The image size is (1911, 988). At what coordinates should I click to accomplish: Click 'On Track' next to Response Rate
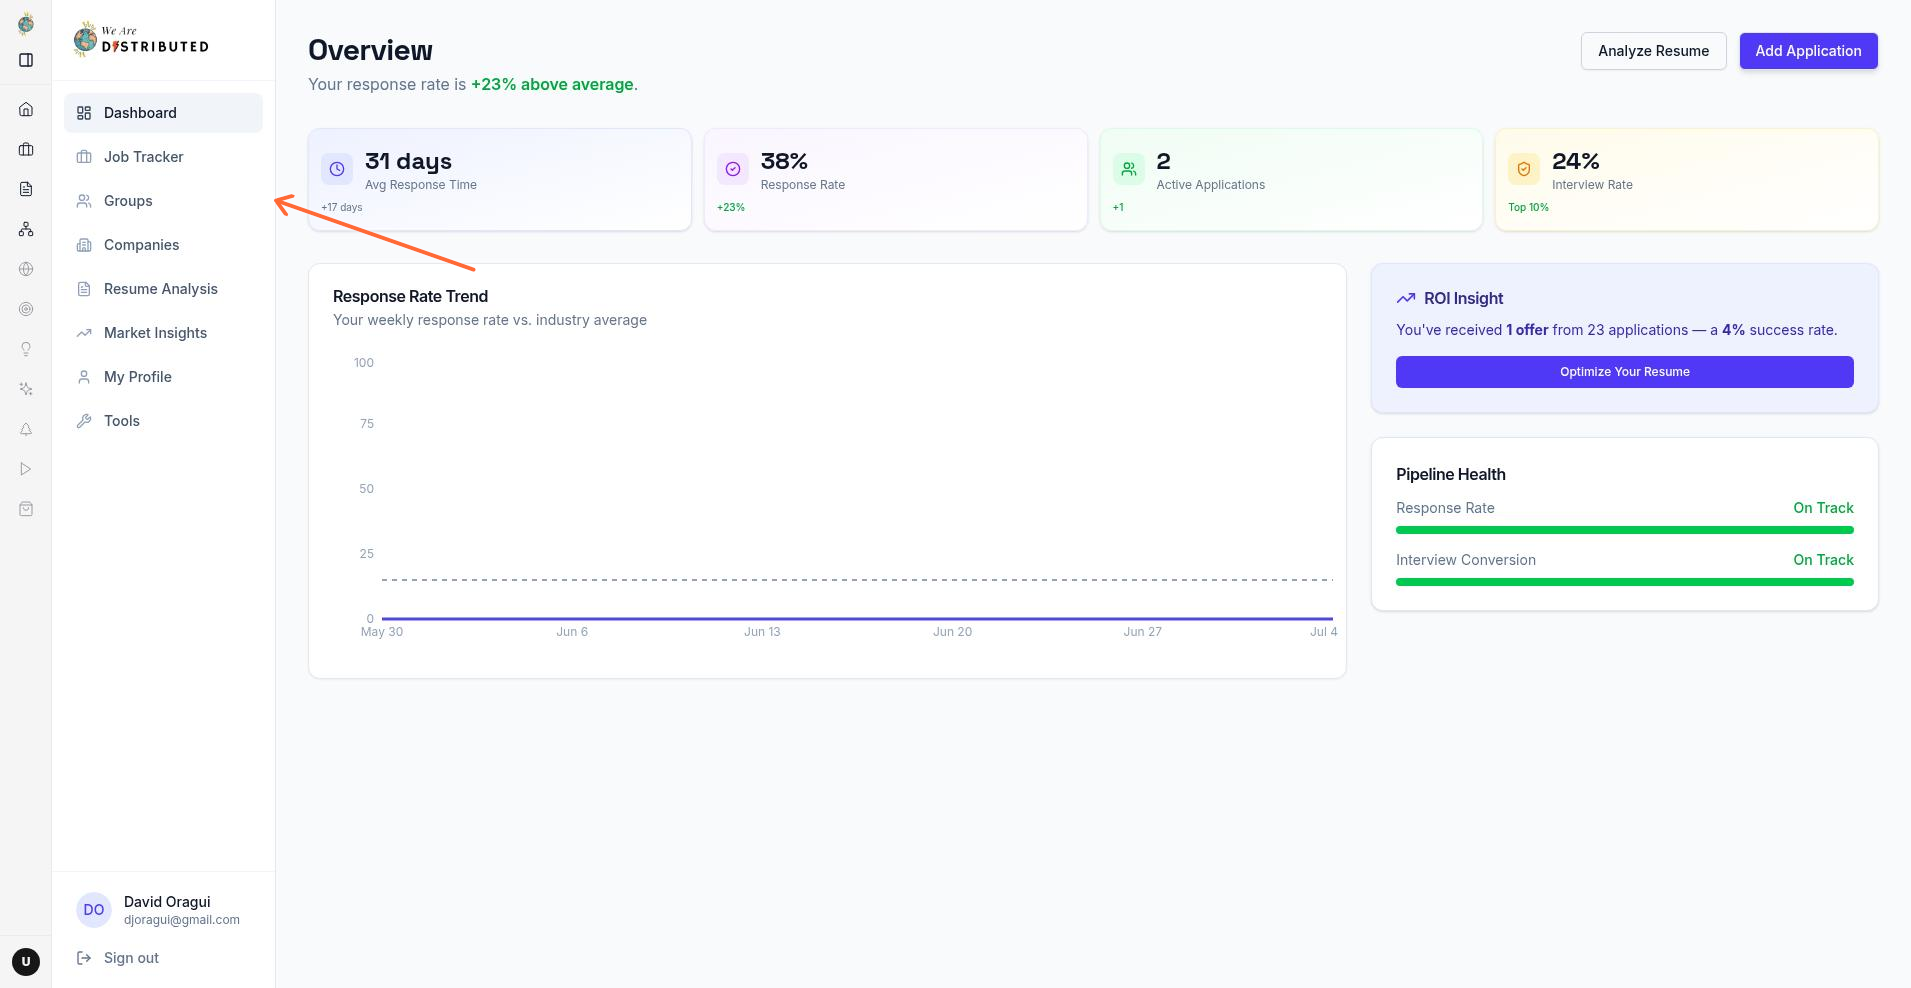pos(1823,508)
